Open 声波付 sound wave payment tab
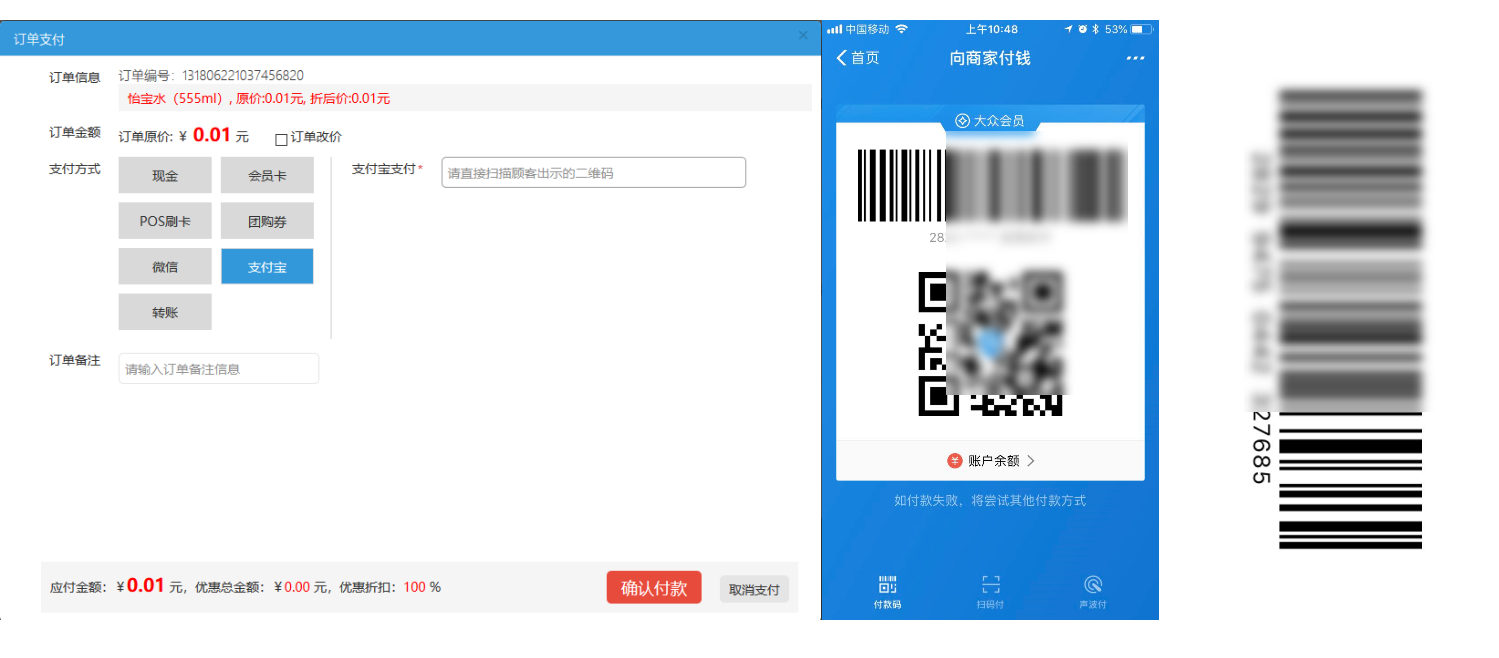The height and width of the screenshot is (658, 1499). point(1092,591)
